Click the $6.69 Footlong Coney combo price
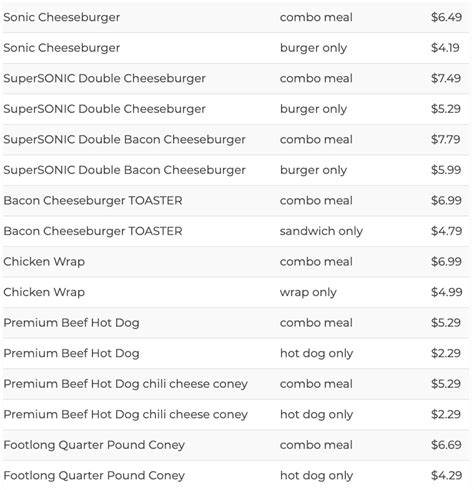 [446, 445]
